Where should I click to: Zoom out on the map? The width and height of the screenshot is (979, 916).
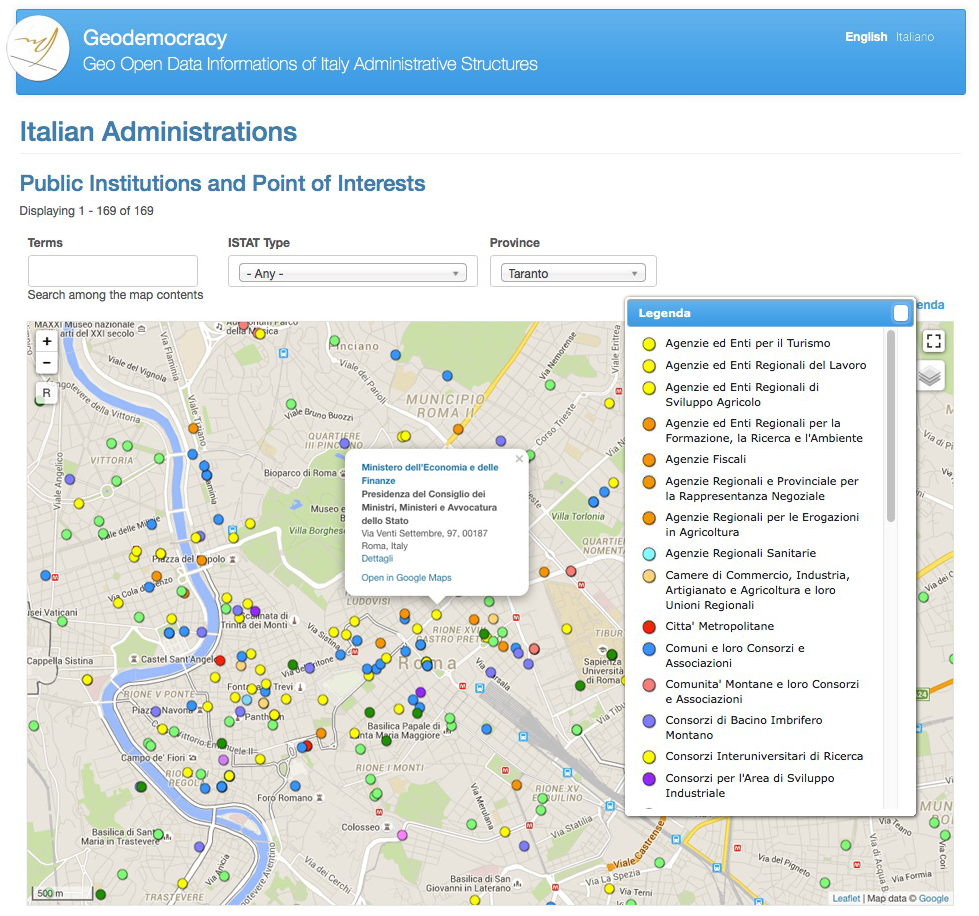[x=47, y=362]
